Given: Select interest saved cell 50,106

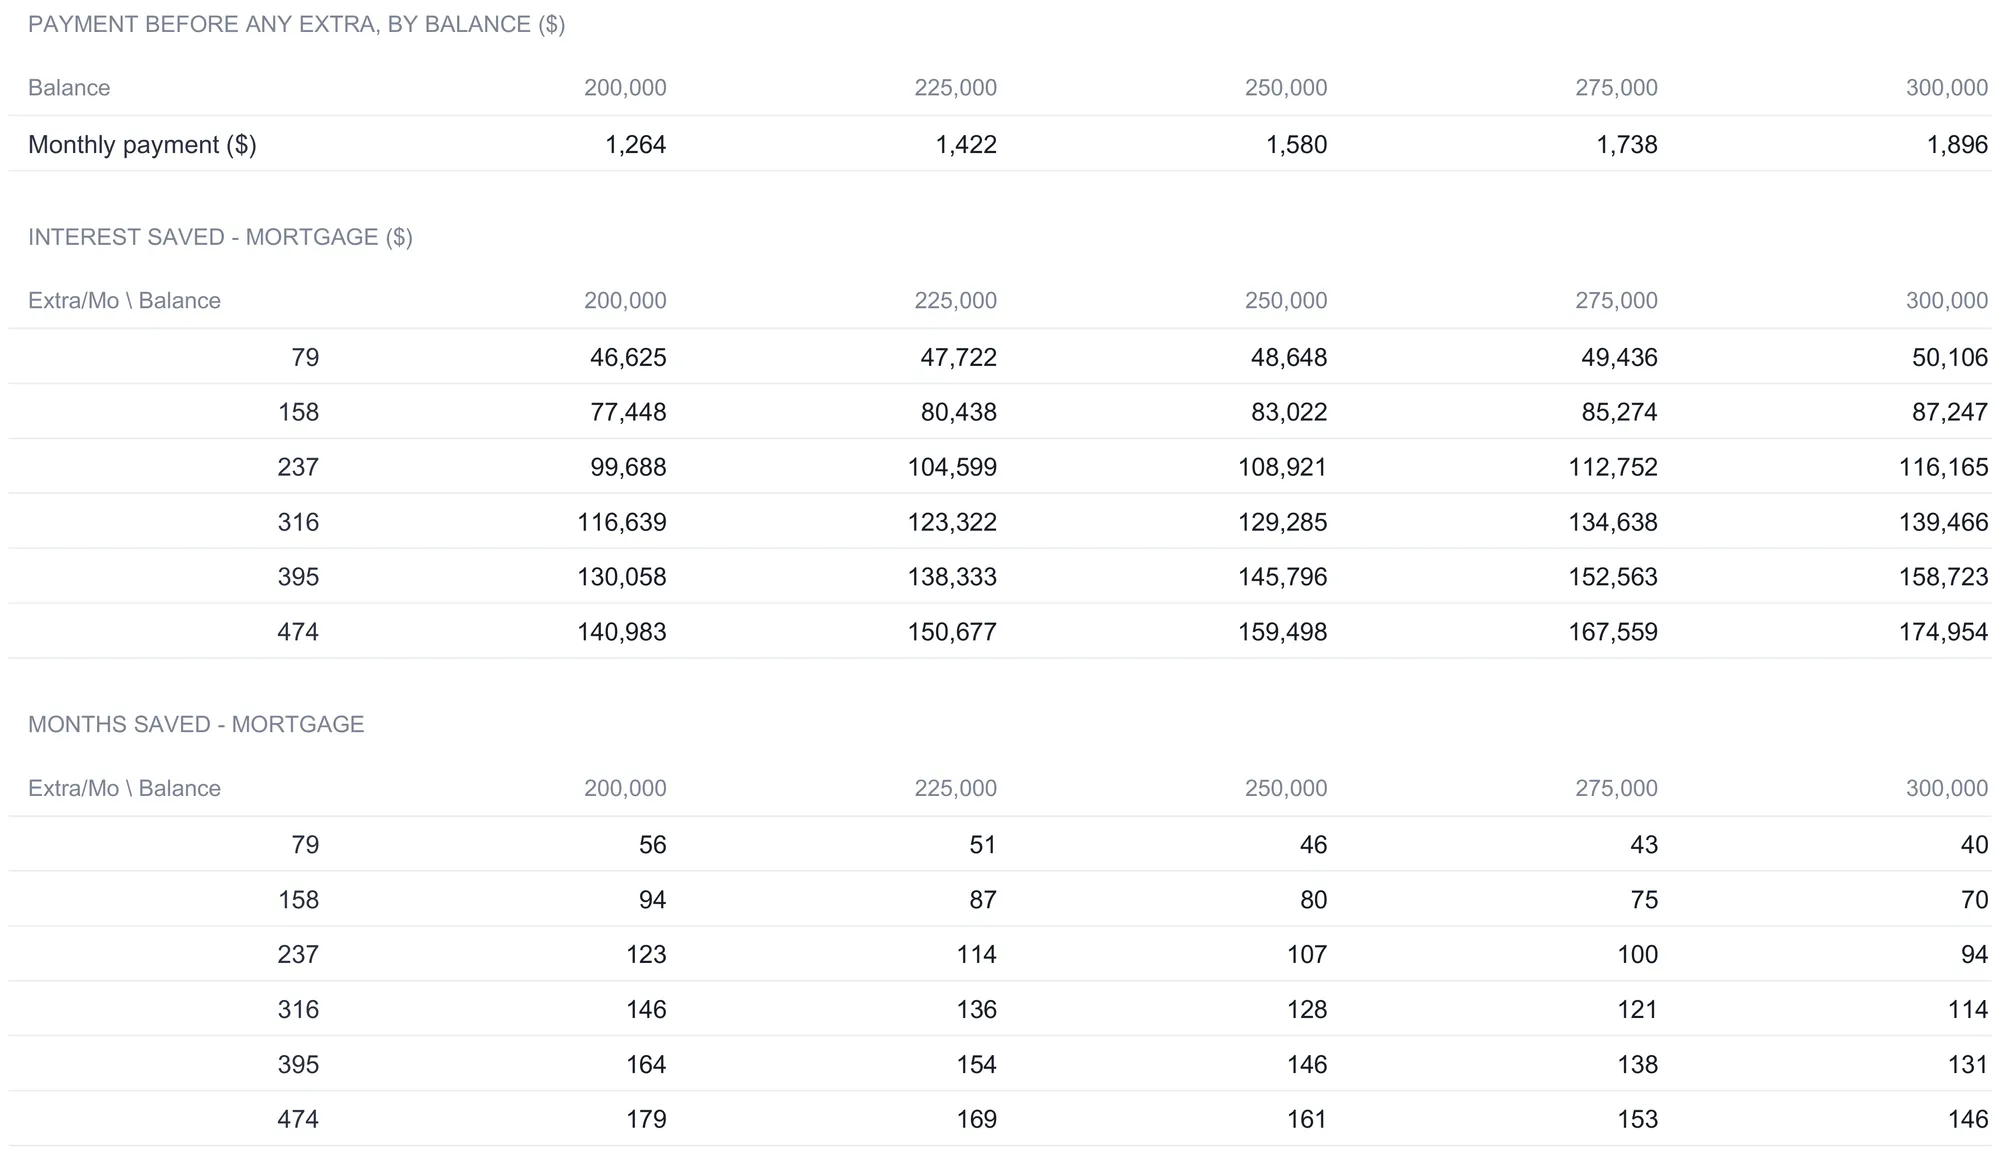Looking at the screenshot, I should tap(1950, 357).
